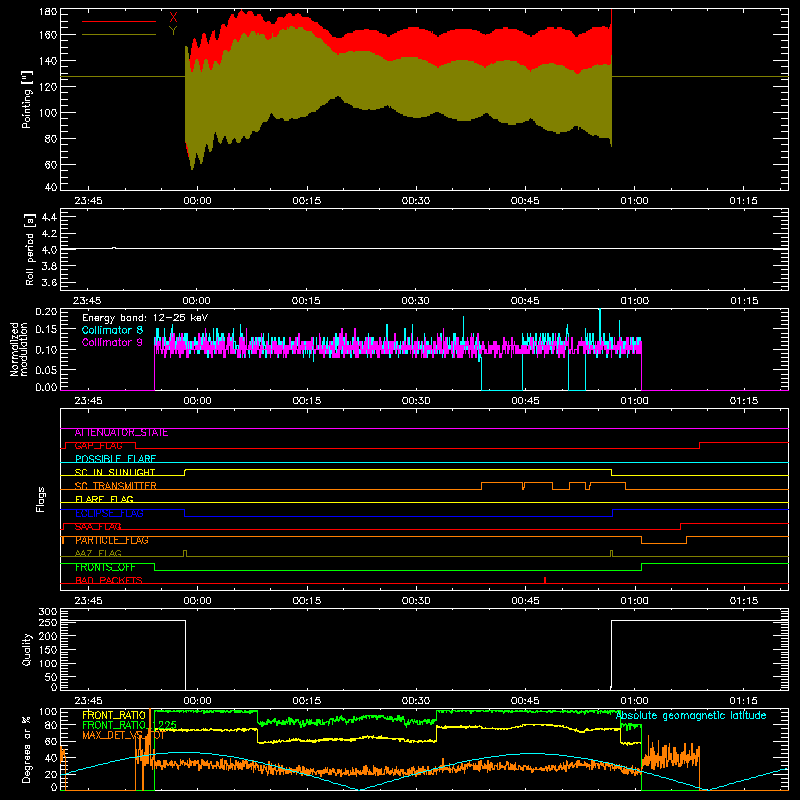
Task: Click 00:30 time label under Roll period plot
Action: pyautogui.click(x=415, y=301)
